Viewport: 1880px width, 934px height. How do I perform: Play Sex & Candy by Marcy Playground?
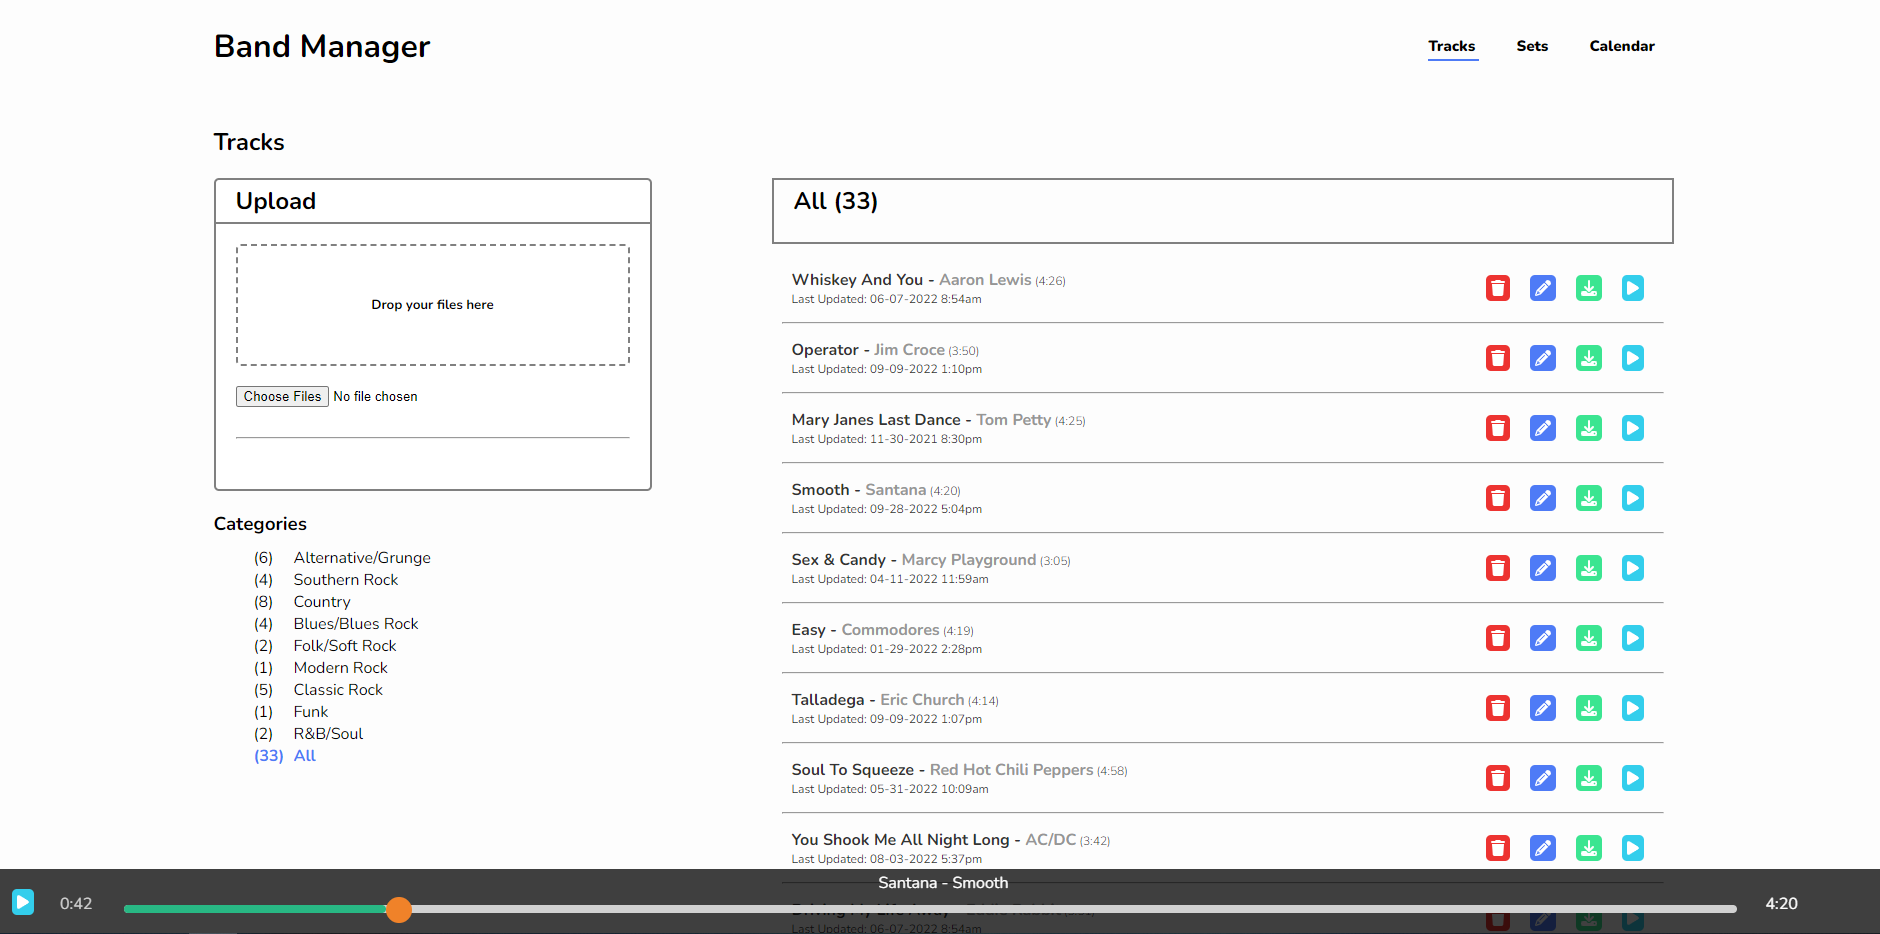pos(1633,568)
